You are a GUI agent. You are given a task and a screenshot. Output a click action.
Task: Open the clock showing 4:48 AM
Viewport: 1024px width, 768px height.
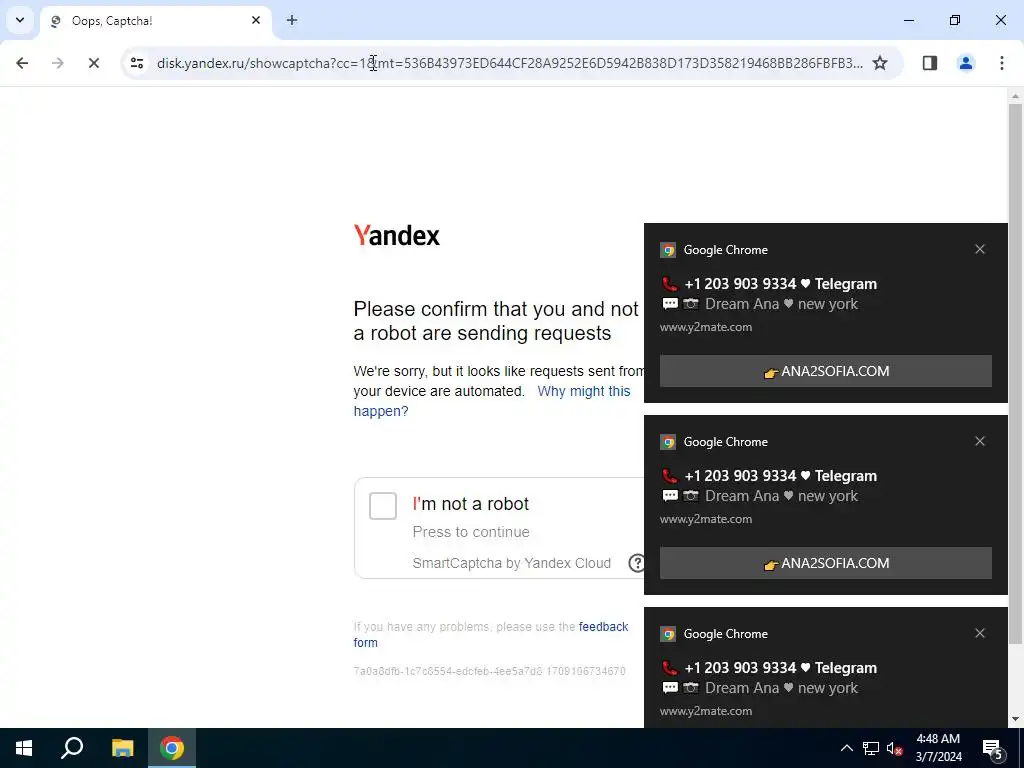click(938, 748)
